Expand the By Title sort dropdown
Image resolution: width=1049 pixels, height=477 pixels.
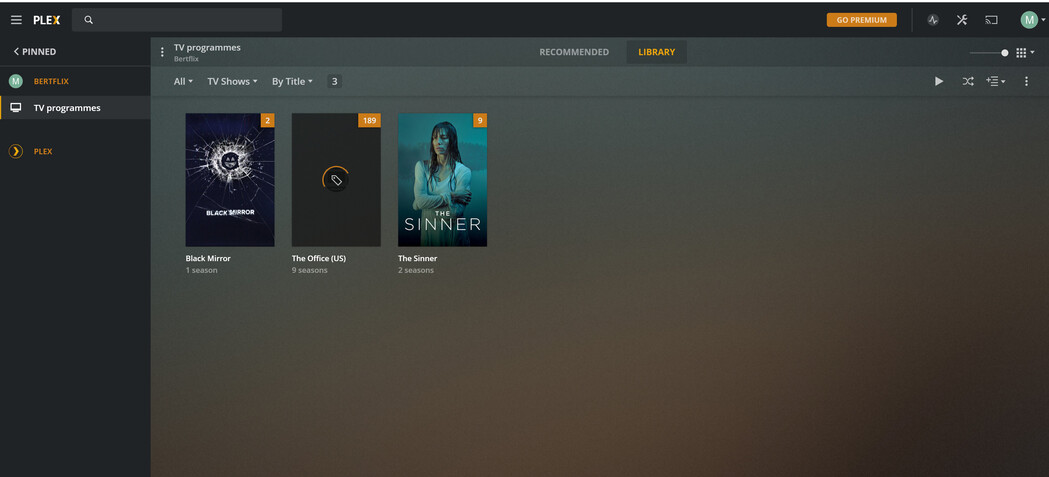pyautogui.click(x=292, y=82)
